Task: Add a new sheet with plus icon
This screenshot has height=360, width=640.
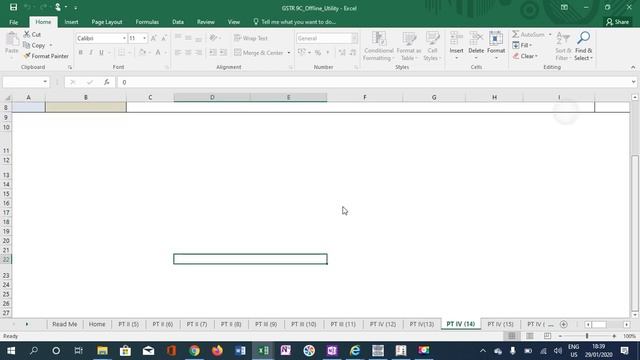Action: click(564, 324)
